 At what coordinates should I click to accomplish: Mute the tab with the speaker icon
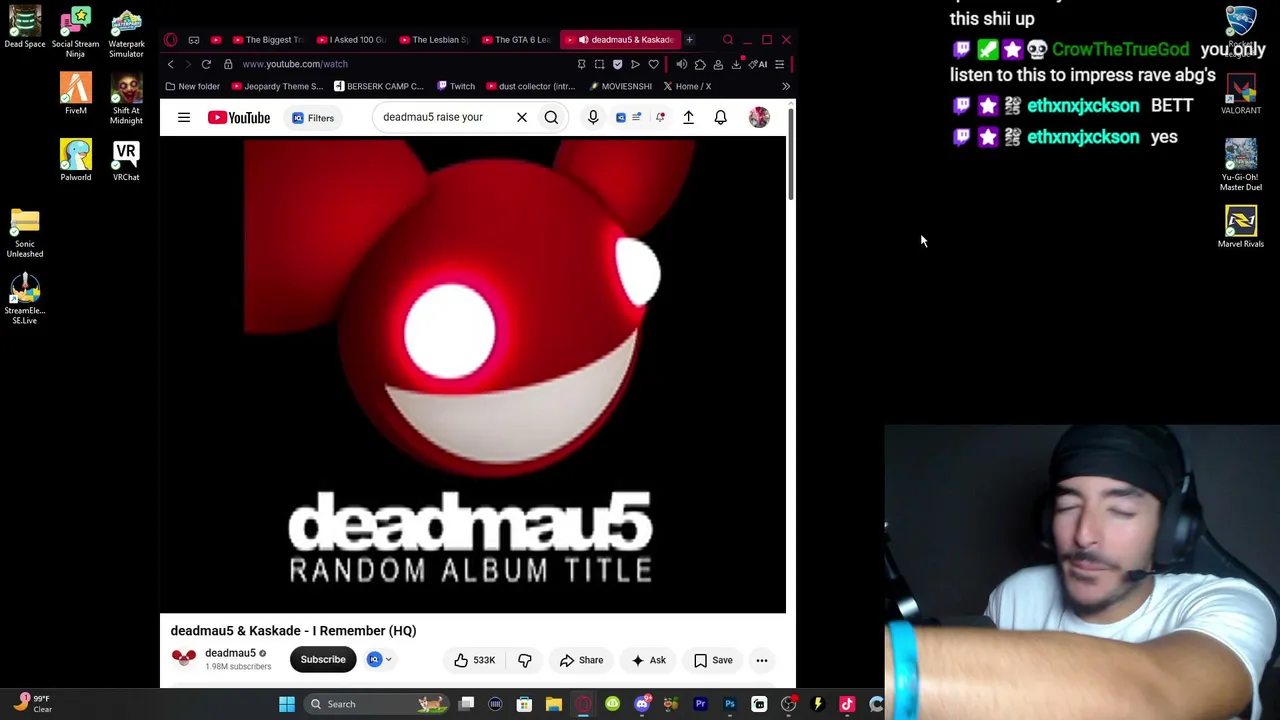(682, 64)
